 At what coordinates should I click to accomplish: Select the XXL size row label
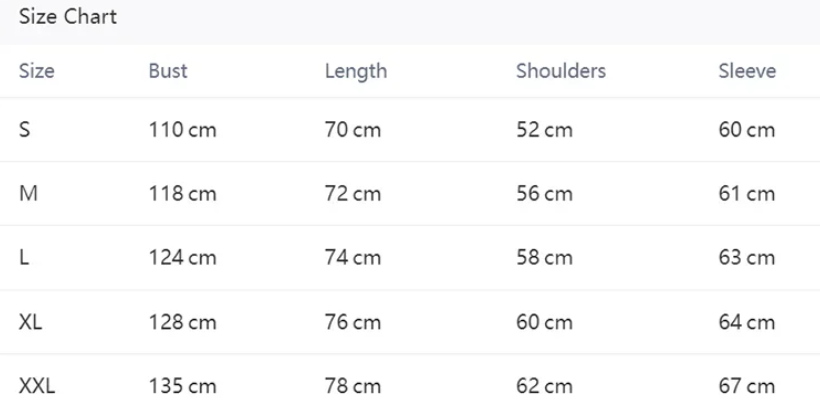(37, 386)
